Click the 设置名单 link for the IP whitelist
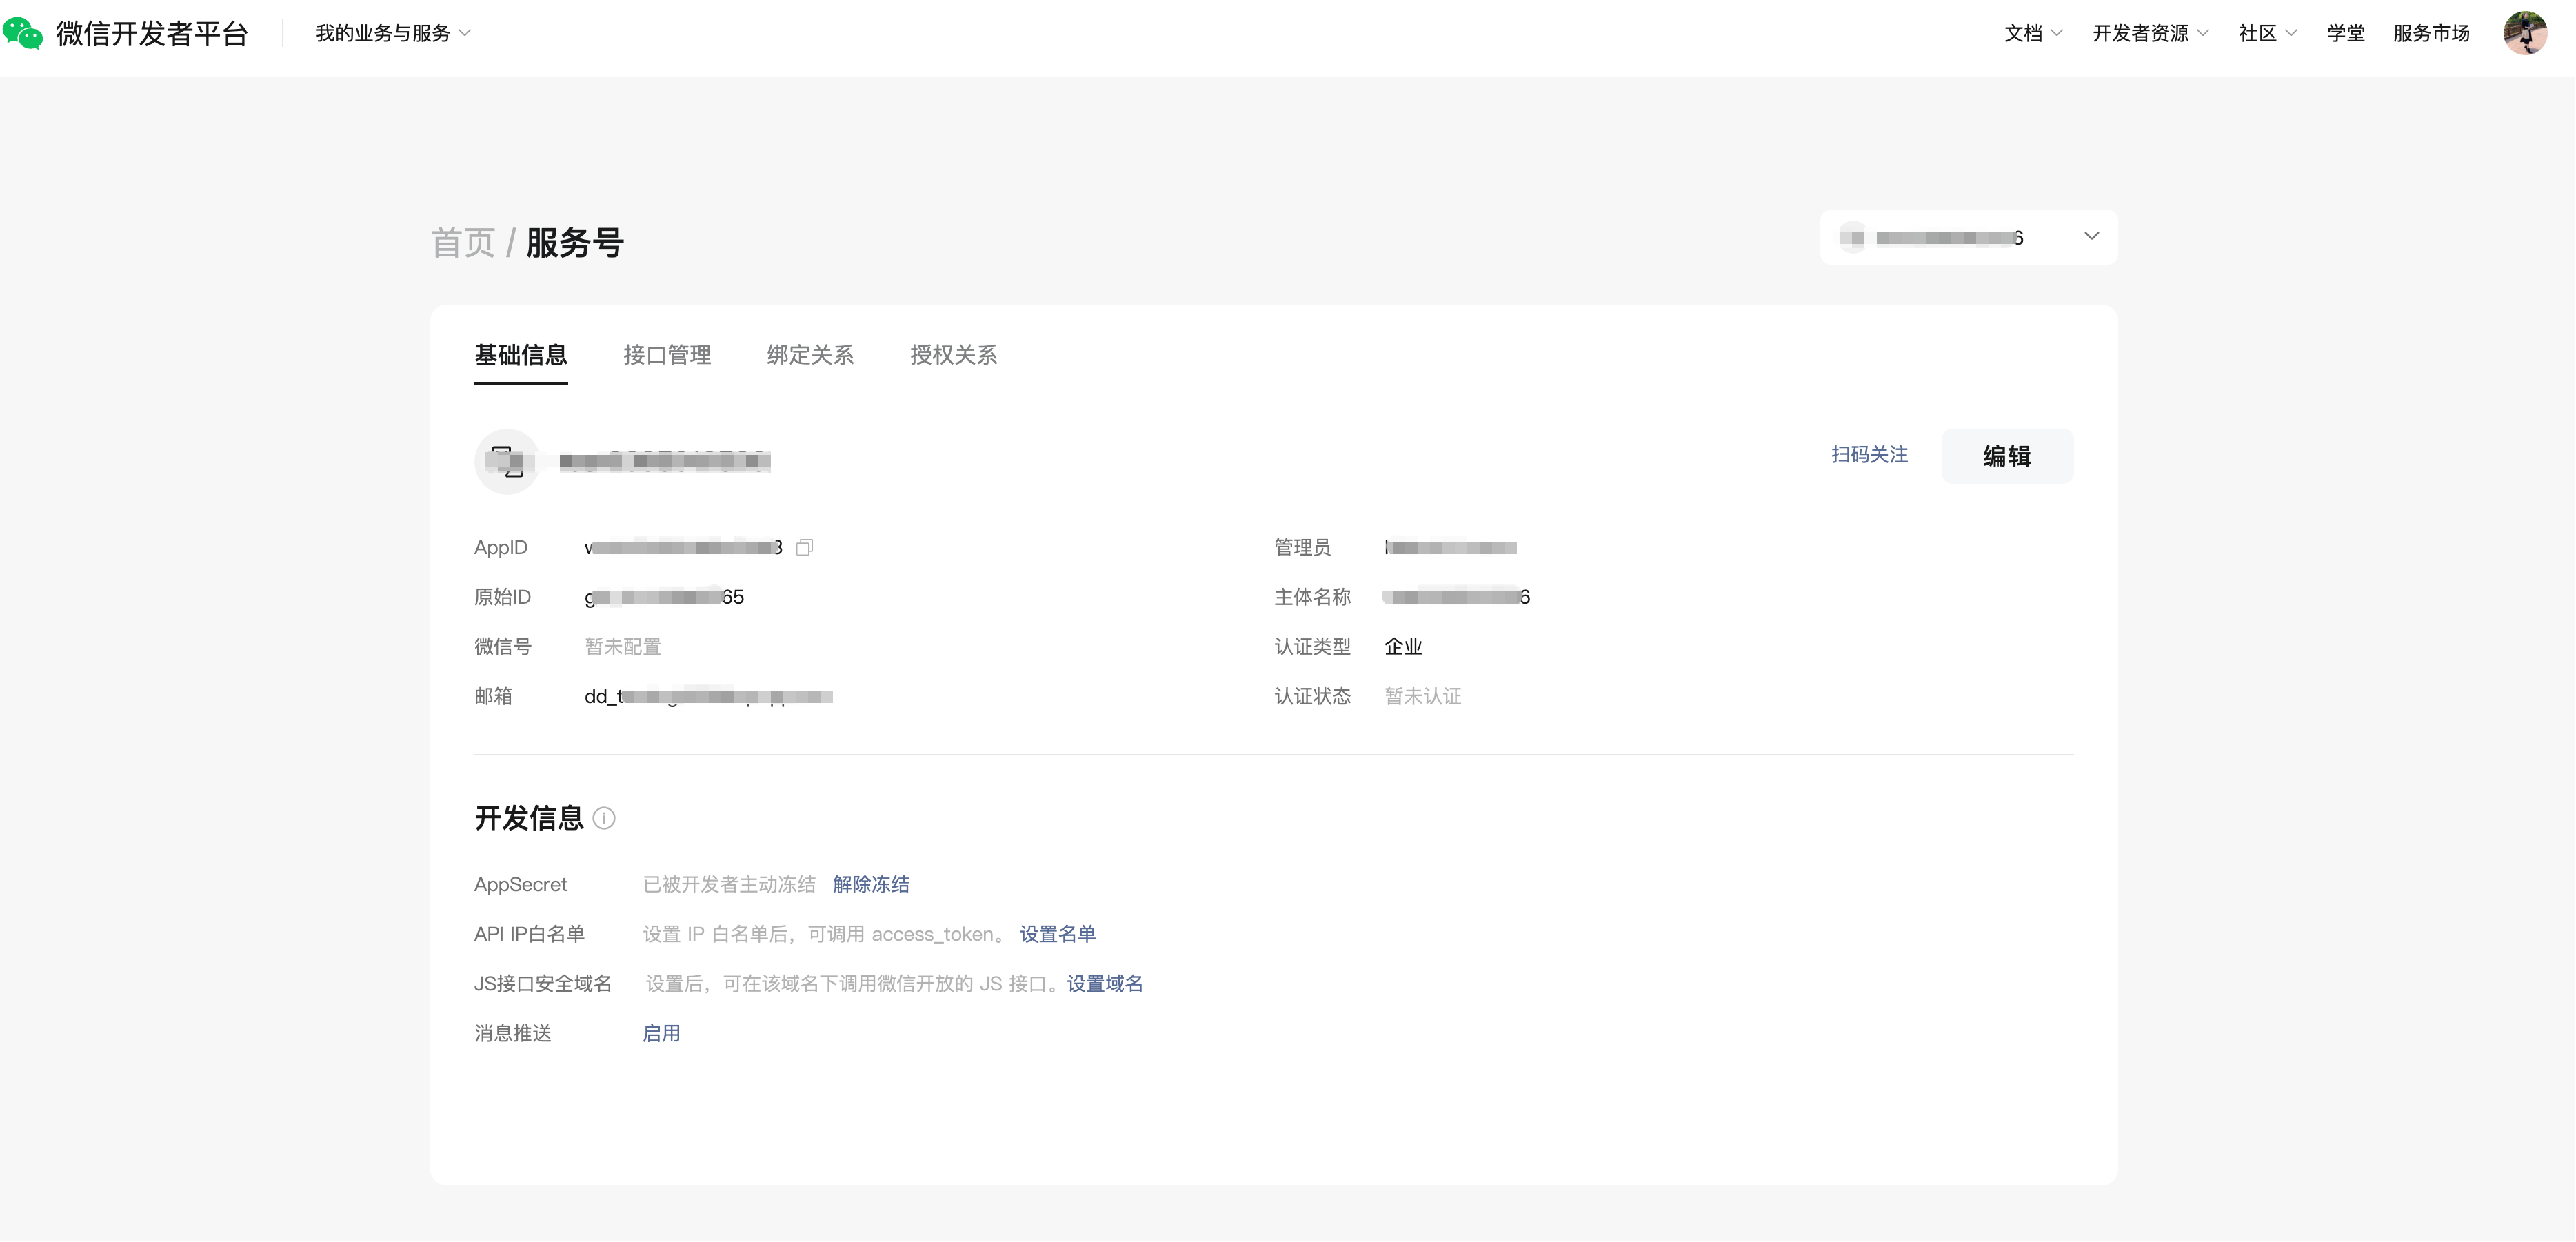Image resolution: width=2576 pixels, height=1242 pixels. coord(1057,934)
